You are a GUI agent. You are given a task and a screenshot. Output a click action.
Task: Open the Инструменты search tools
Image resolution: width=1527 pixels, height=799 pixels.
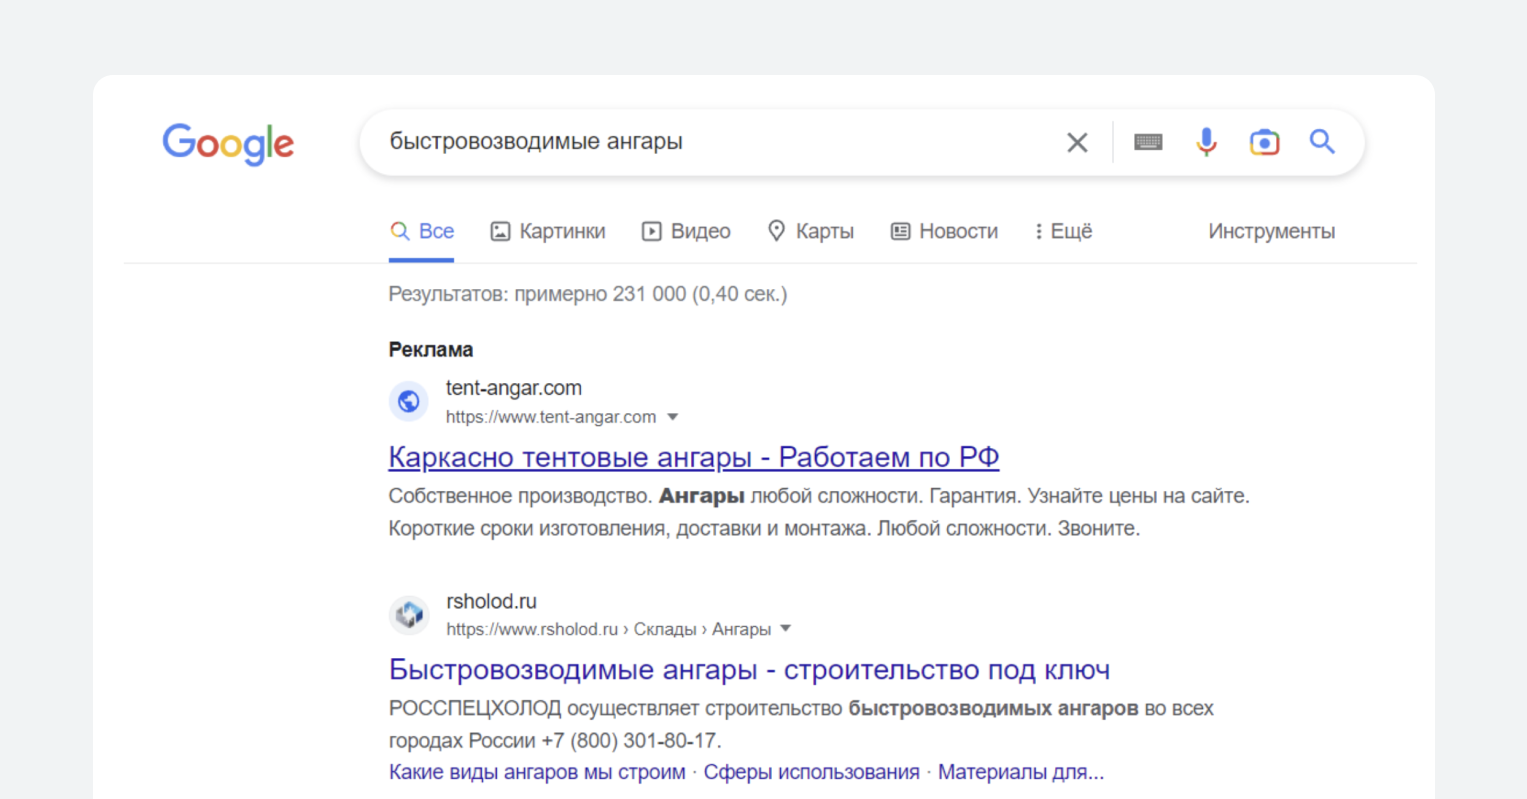1271,231
